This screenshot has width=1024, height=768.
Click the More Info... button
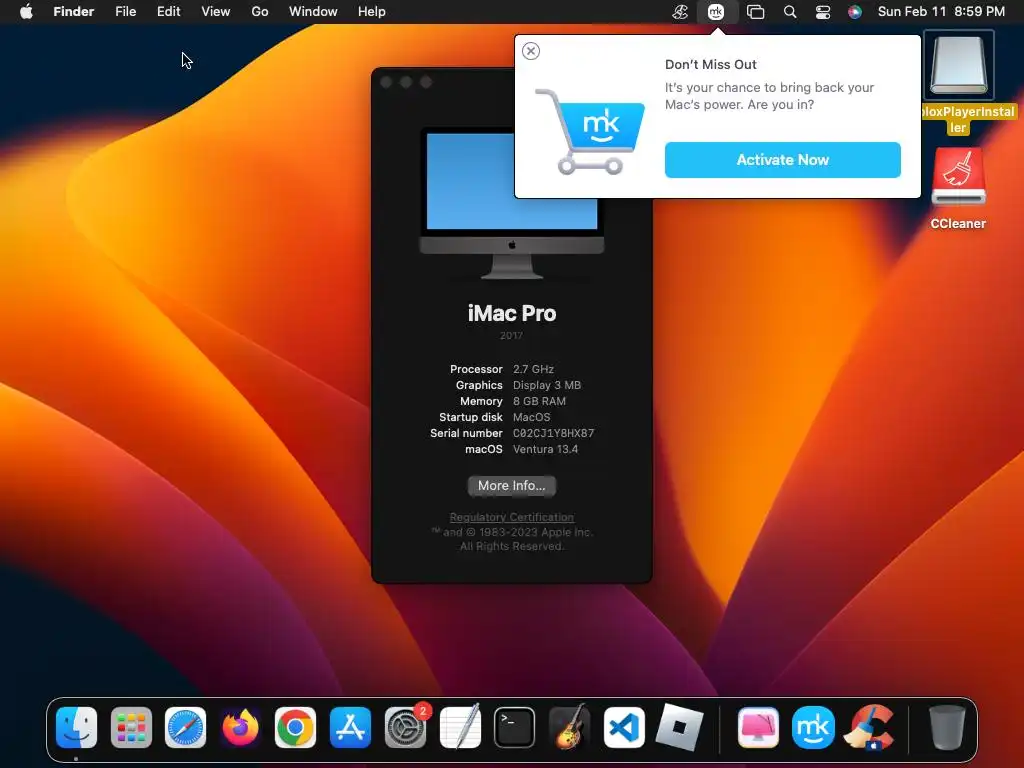point(511,486)
